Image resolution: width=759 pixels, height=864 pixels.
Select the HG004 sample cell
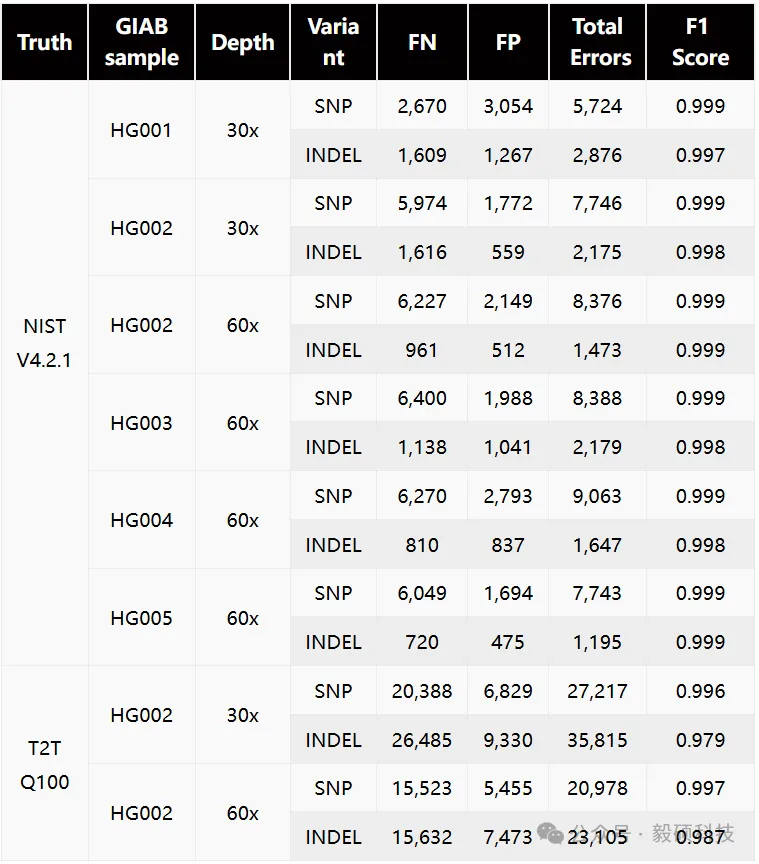tap(142, 520)
